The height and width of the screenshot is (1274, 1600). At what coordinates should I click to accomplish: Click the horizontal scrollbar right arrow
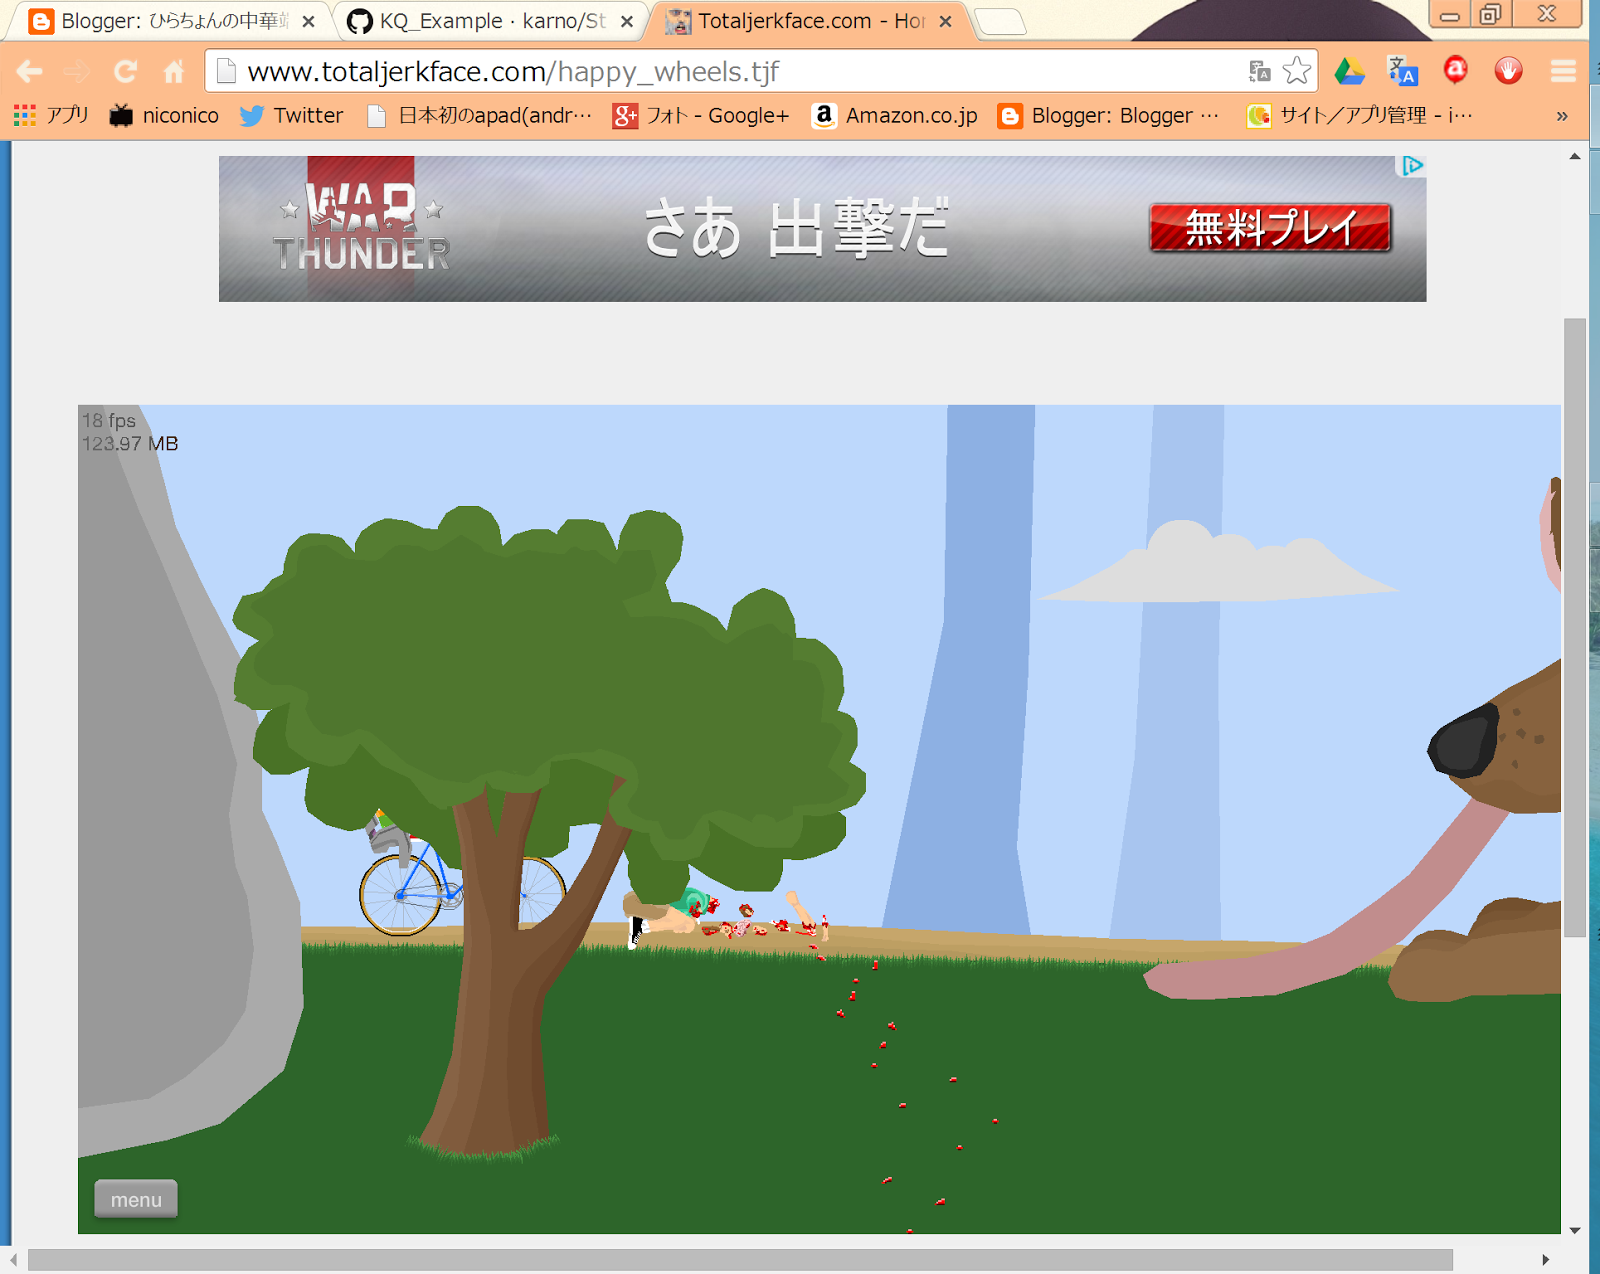(x=1546, y=1260)
